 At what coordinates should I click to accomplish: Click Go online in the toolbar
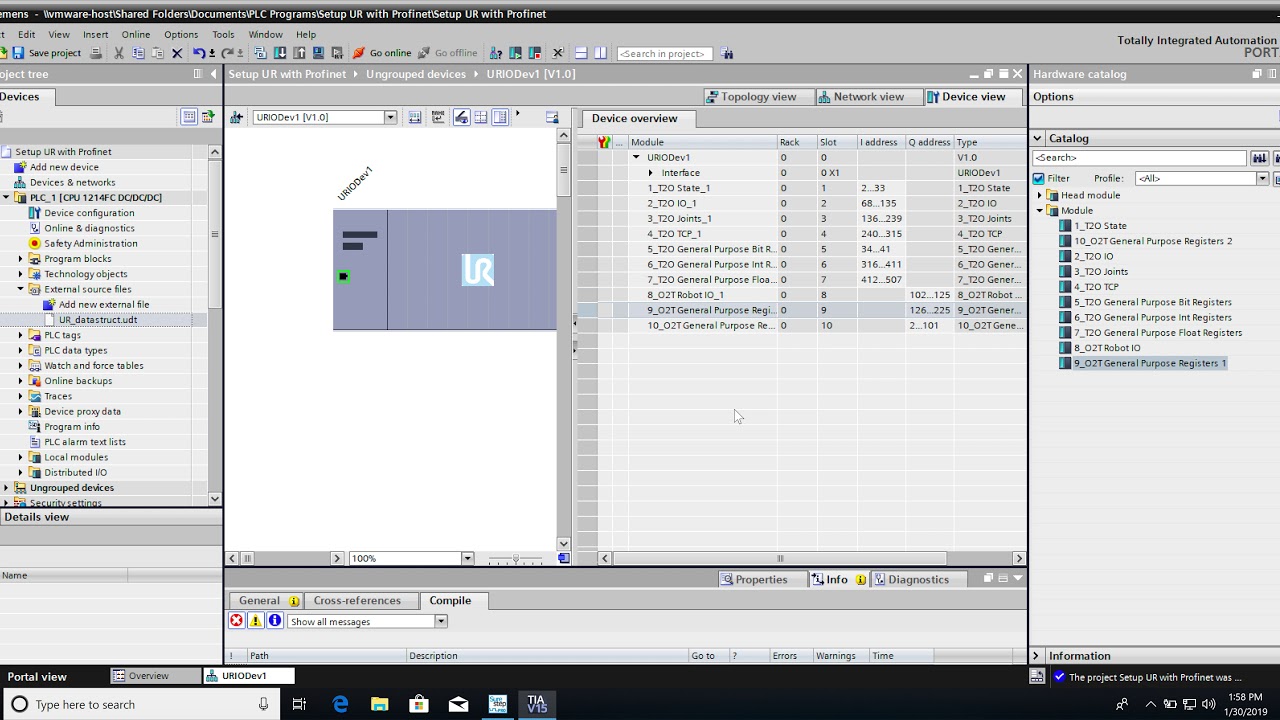(x=382, y=53)
